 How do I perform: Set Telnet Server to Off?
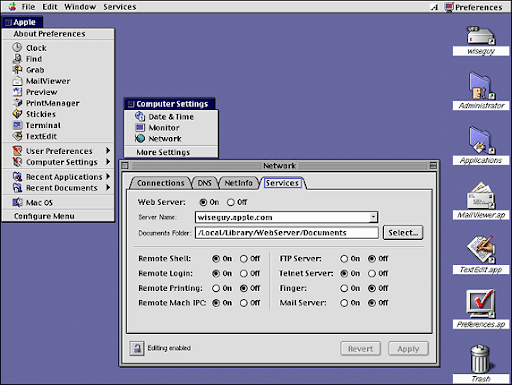click(x=372, y=274)
